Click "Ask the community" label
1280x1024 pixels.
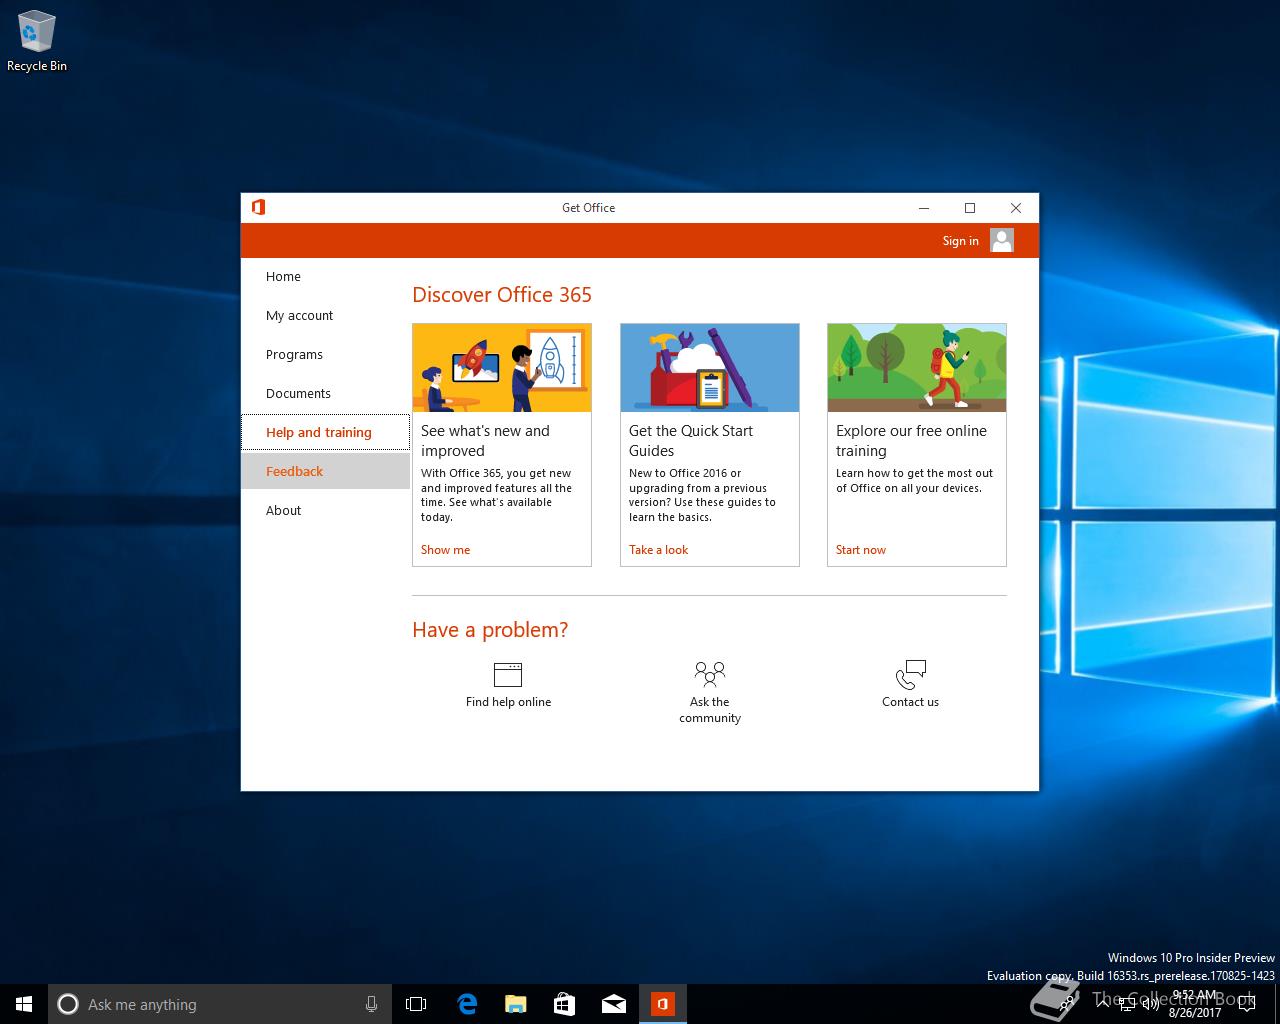tap(710, 710)
